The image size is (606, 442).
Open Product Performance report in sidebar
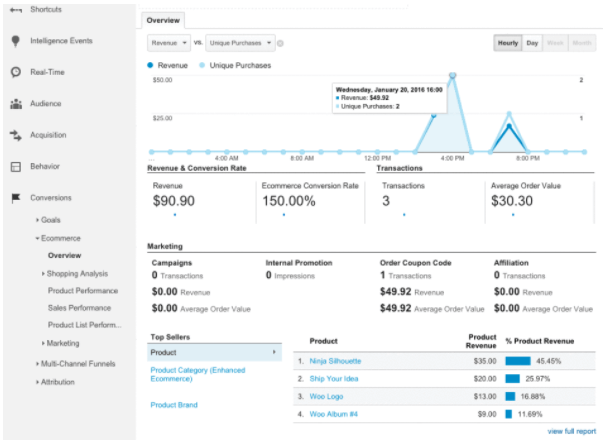[84, 291]
